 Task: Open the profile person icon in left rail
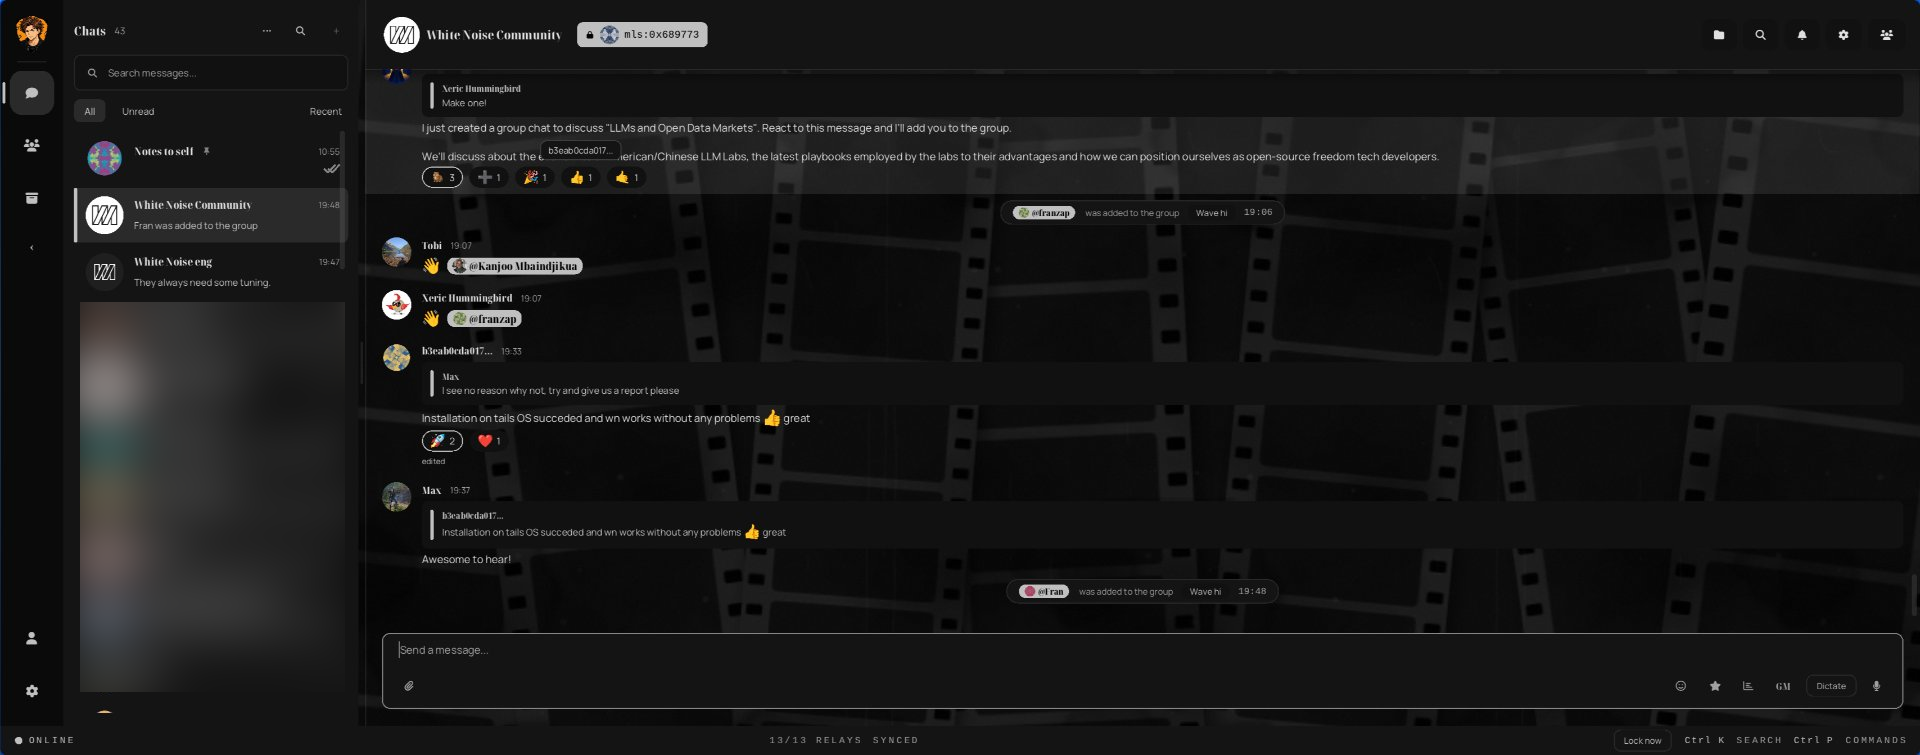[x=32, y=638]
